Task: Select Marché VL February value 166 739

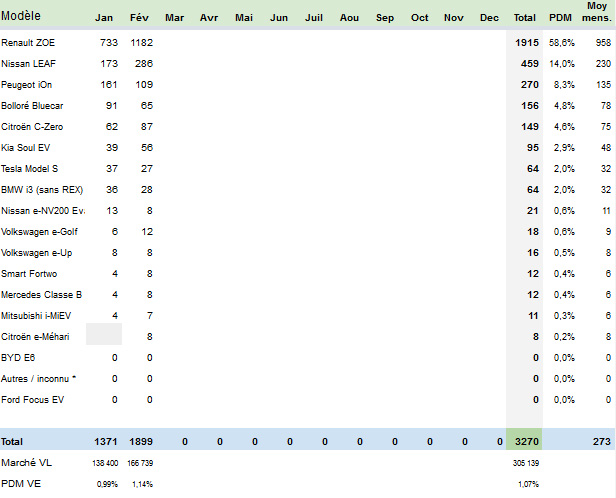Action: [140, 463]
